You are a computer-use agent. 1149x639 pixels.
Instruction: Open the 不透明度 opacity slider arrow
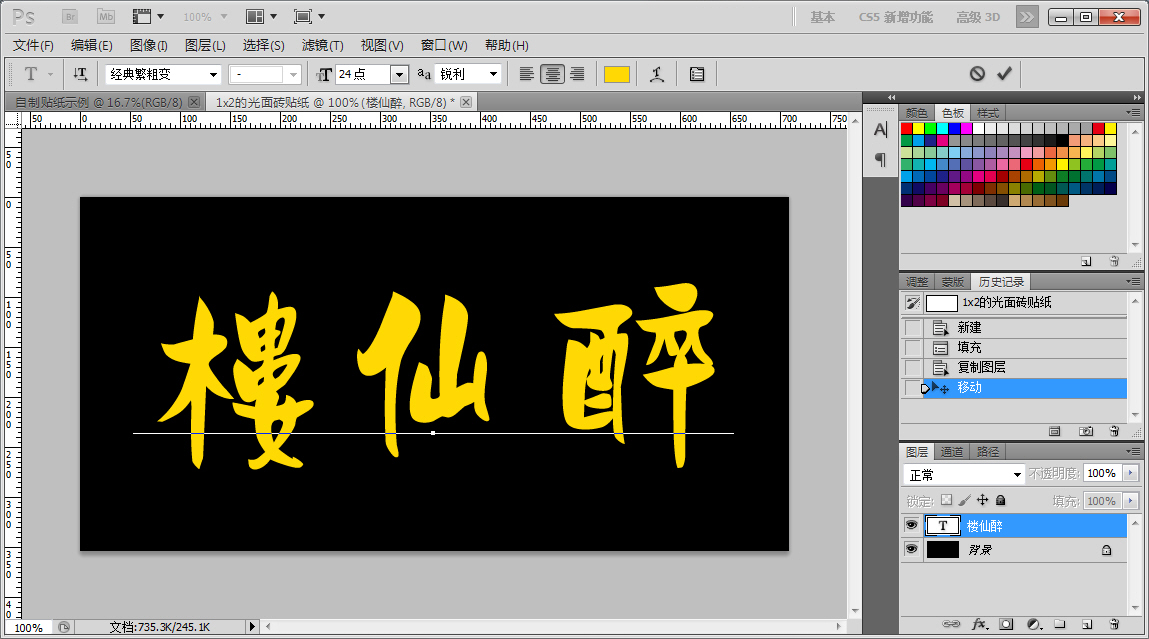coord(1131,473)
